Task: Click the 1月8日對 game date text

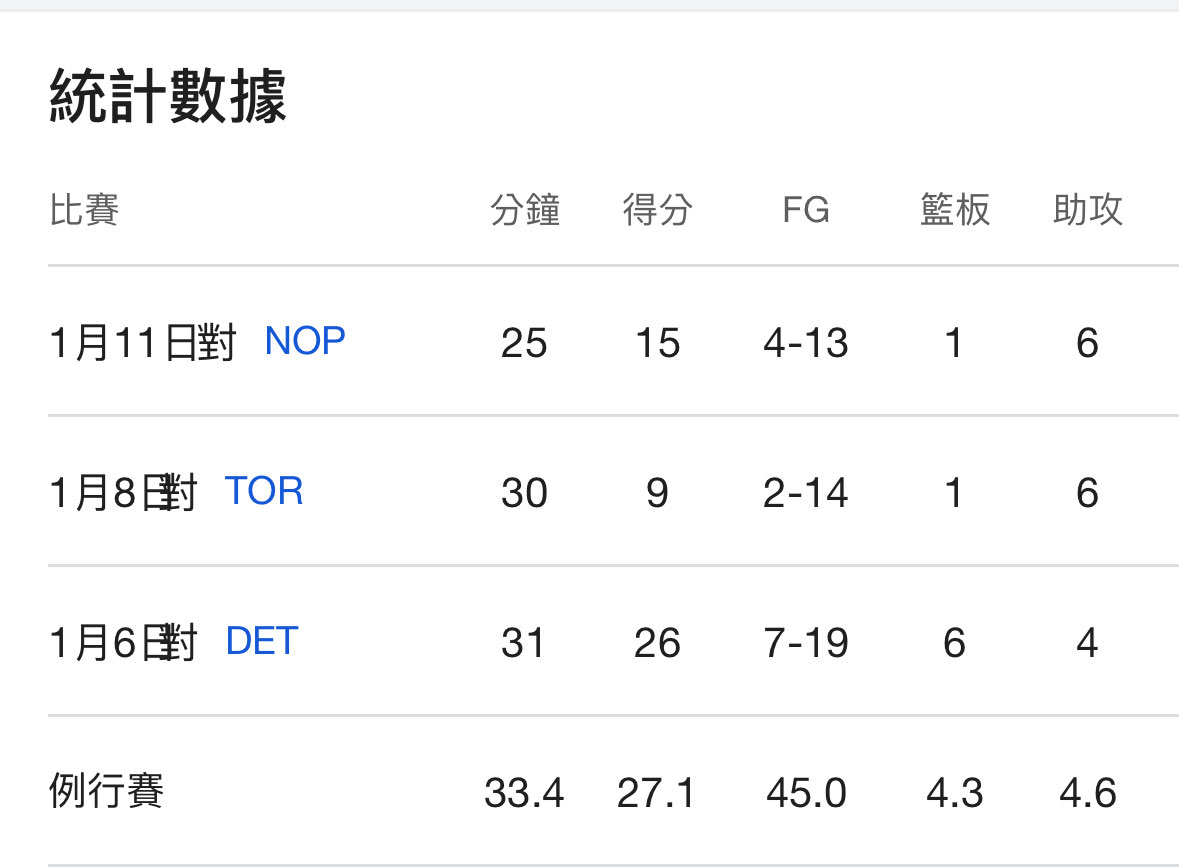Action: 123,493
